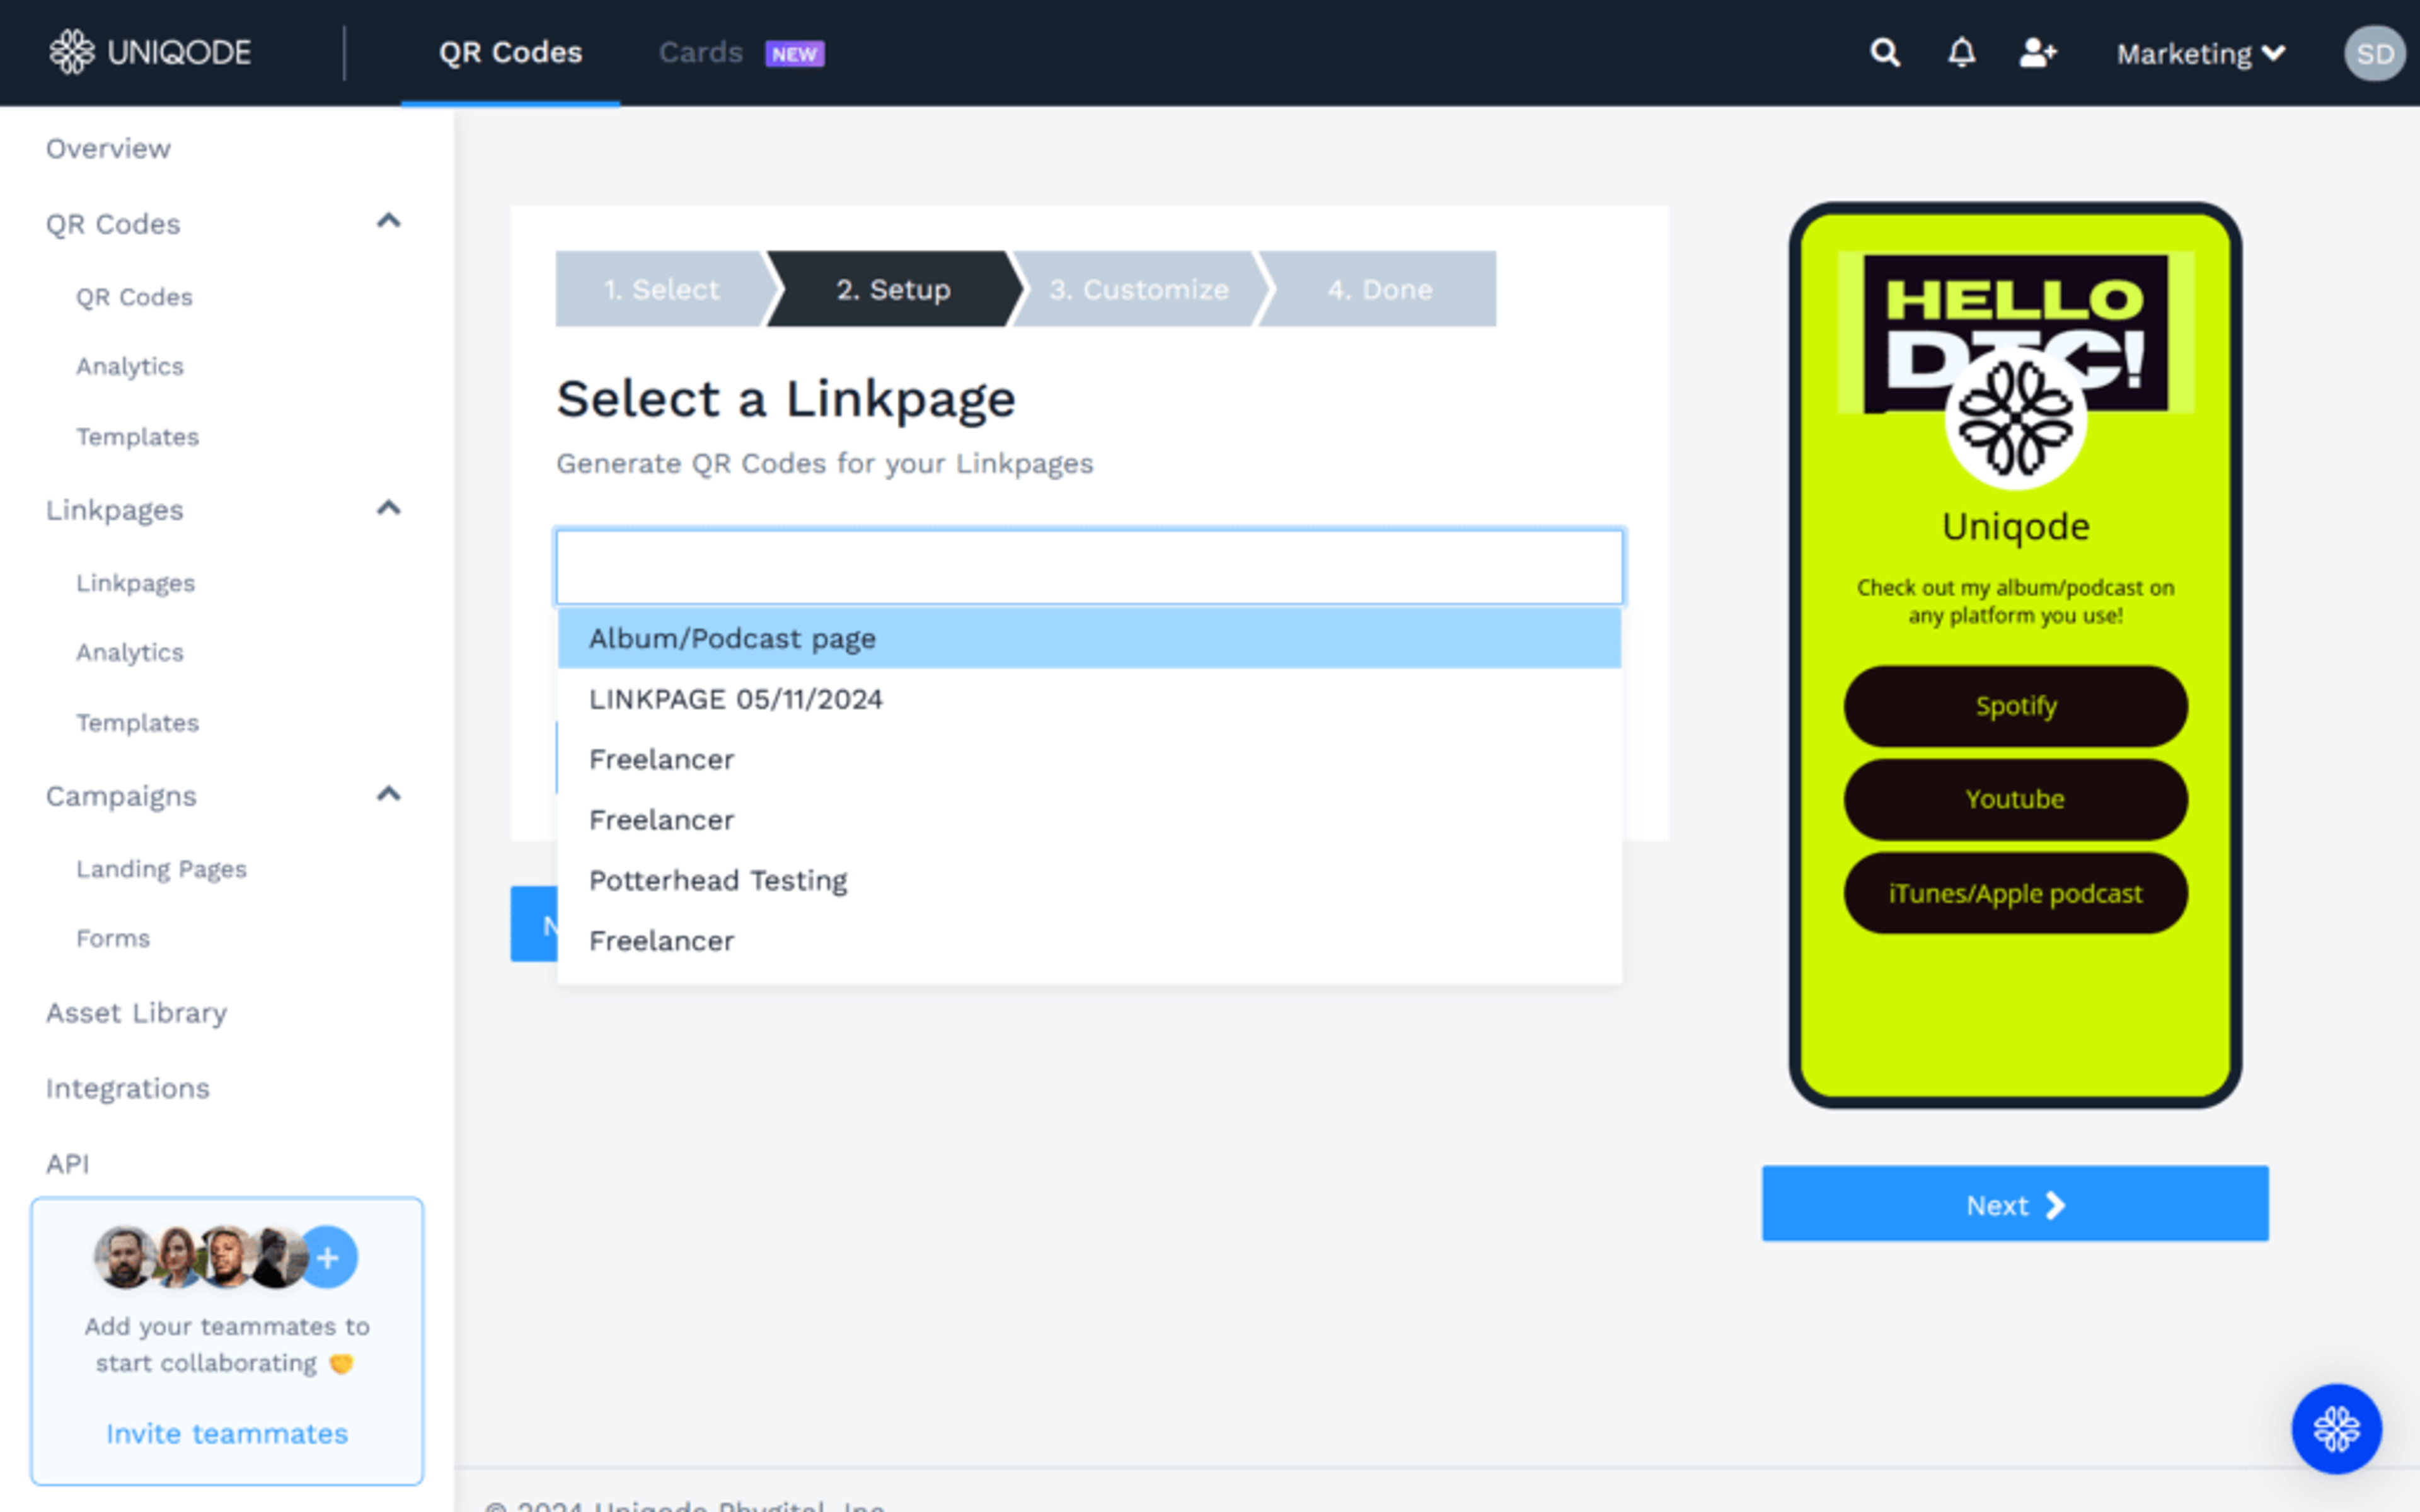
Task: Open API in sidebar
Action: [x=67, y=1163]
